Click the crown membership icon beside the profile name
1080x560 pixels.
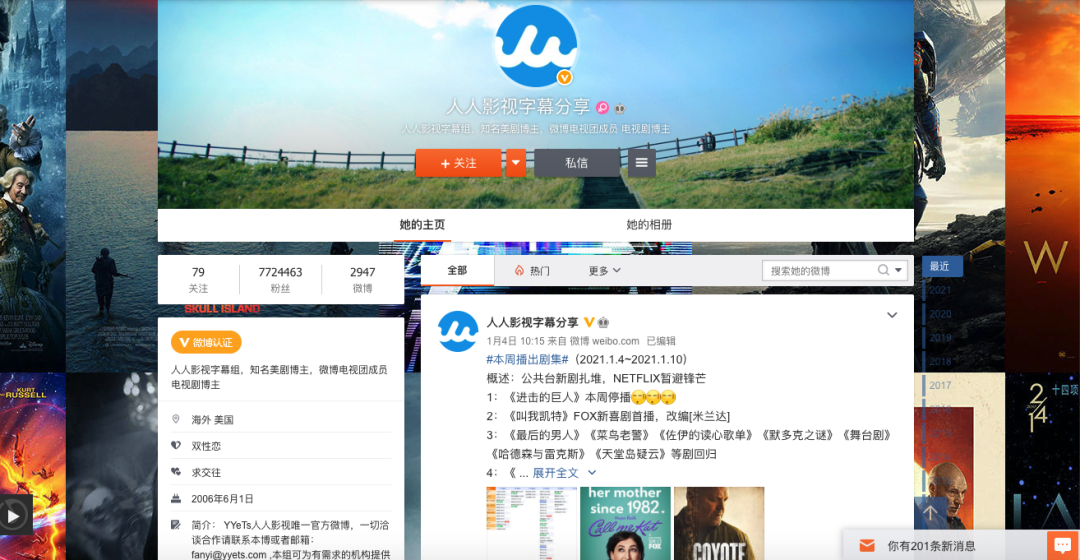pos(620,108)
